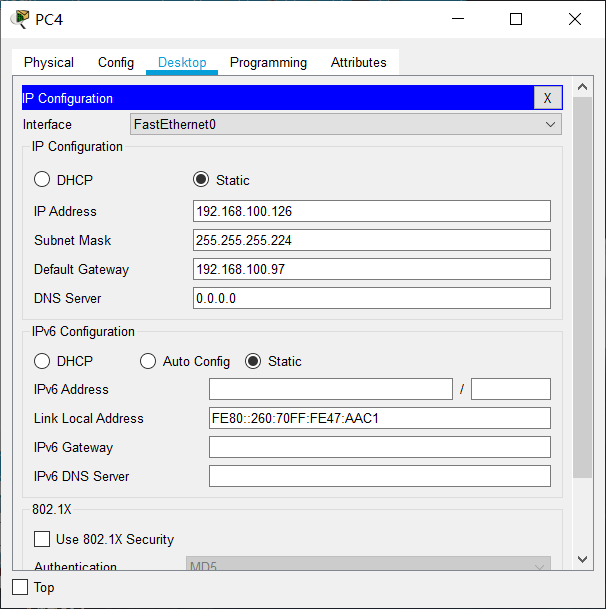Click the scrollbar up arrow
The image size is (606, 609).
click(582, 87)
